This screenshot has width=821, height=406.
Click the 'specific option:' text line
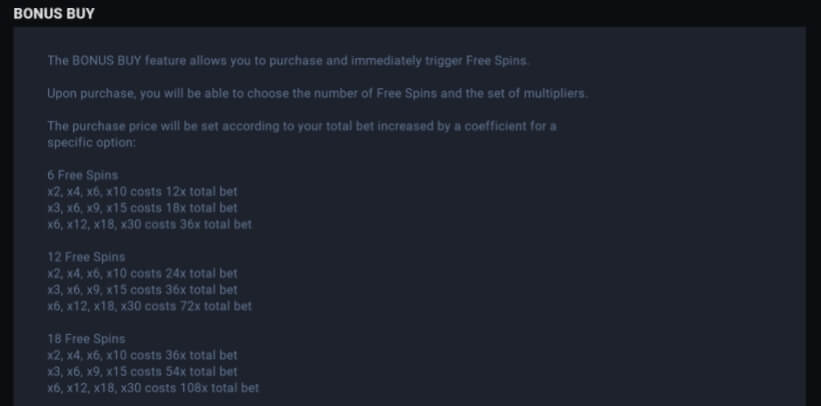[x=92, y=142]
